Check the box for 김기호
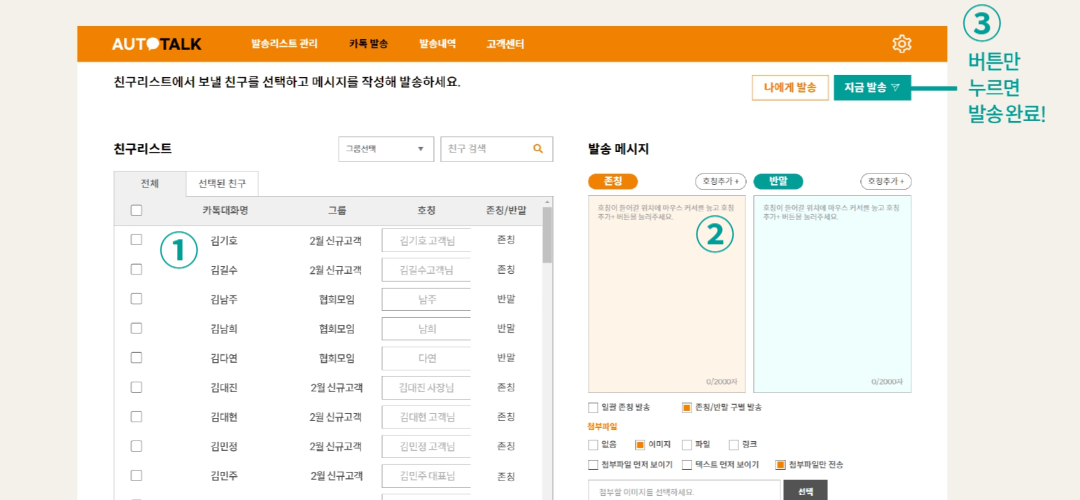The width and height of the screenshot is (1080, 500). (136, 240)
